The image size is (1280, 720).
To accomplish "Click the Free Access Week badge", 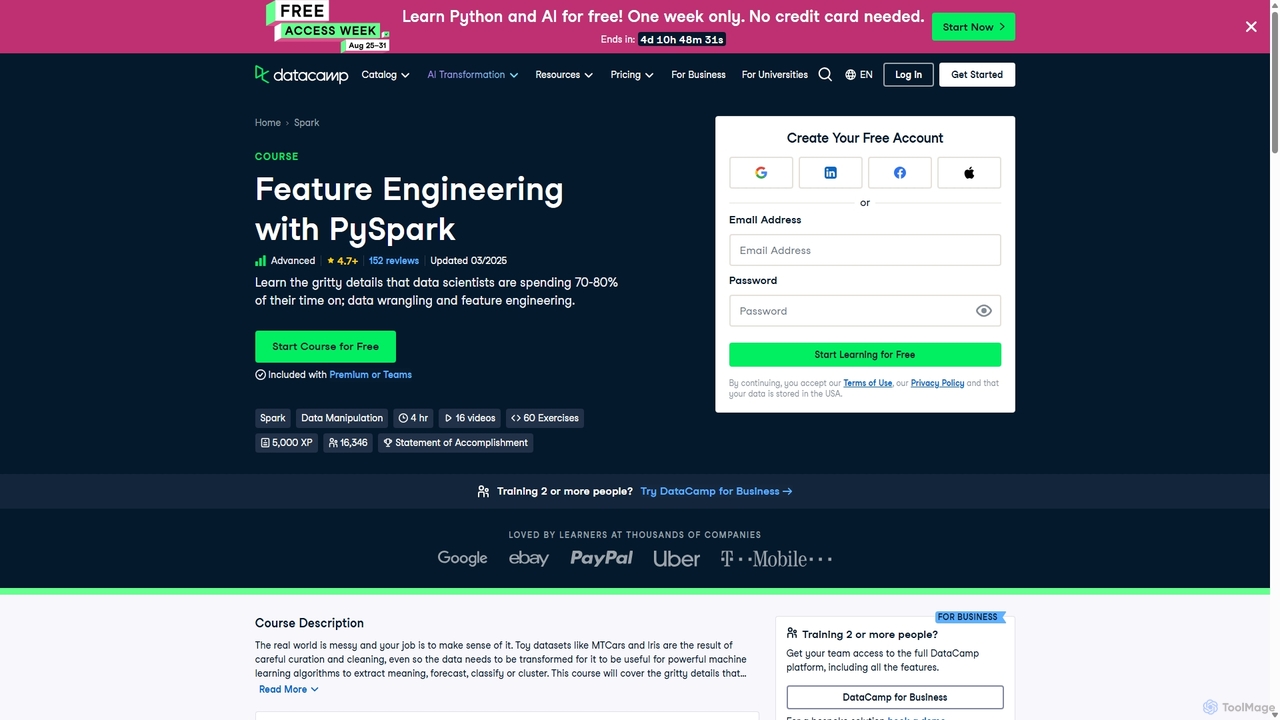I will click(327, 26).
